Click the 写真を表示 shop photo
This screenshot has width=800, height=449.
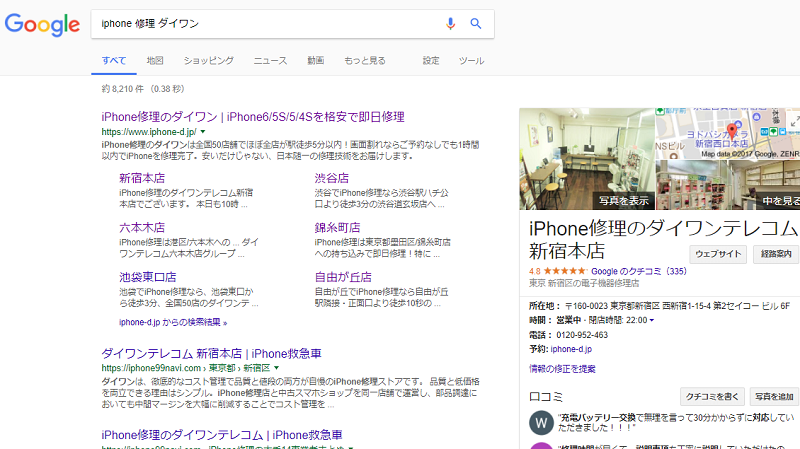pyautogui.click(x=587, y=159)
